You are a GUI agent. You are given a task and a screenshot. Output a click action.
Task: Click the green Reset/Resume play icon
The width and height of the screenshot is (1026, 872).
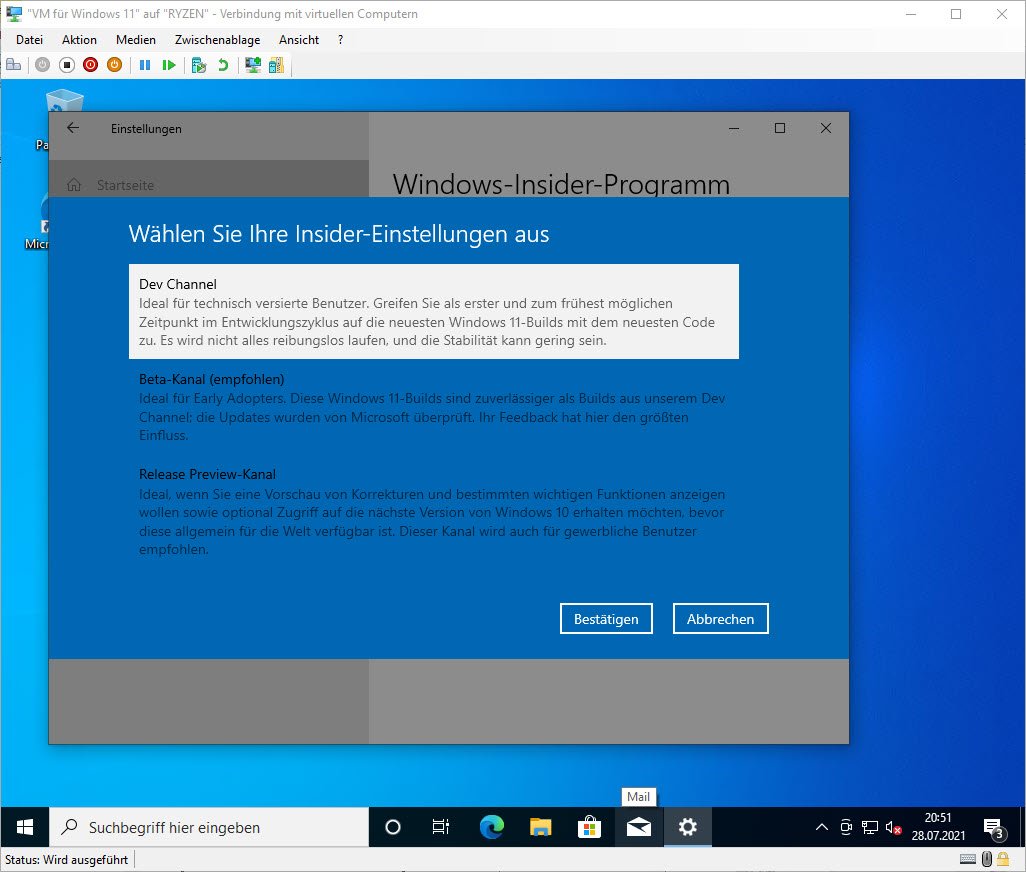tap(169, 65)
